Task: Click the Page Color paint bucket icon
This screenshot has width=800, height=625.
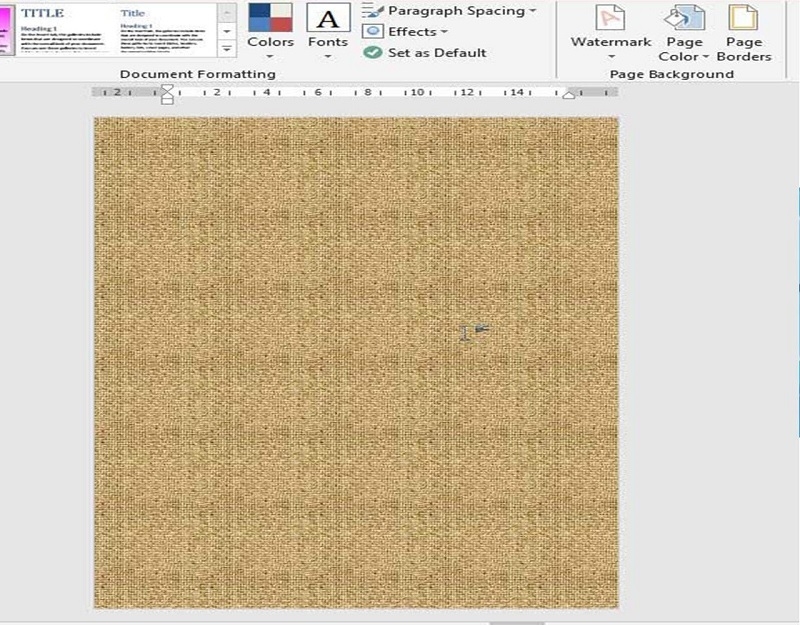Action: click(684, 18)
